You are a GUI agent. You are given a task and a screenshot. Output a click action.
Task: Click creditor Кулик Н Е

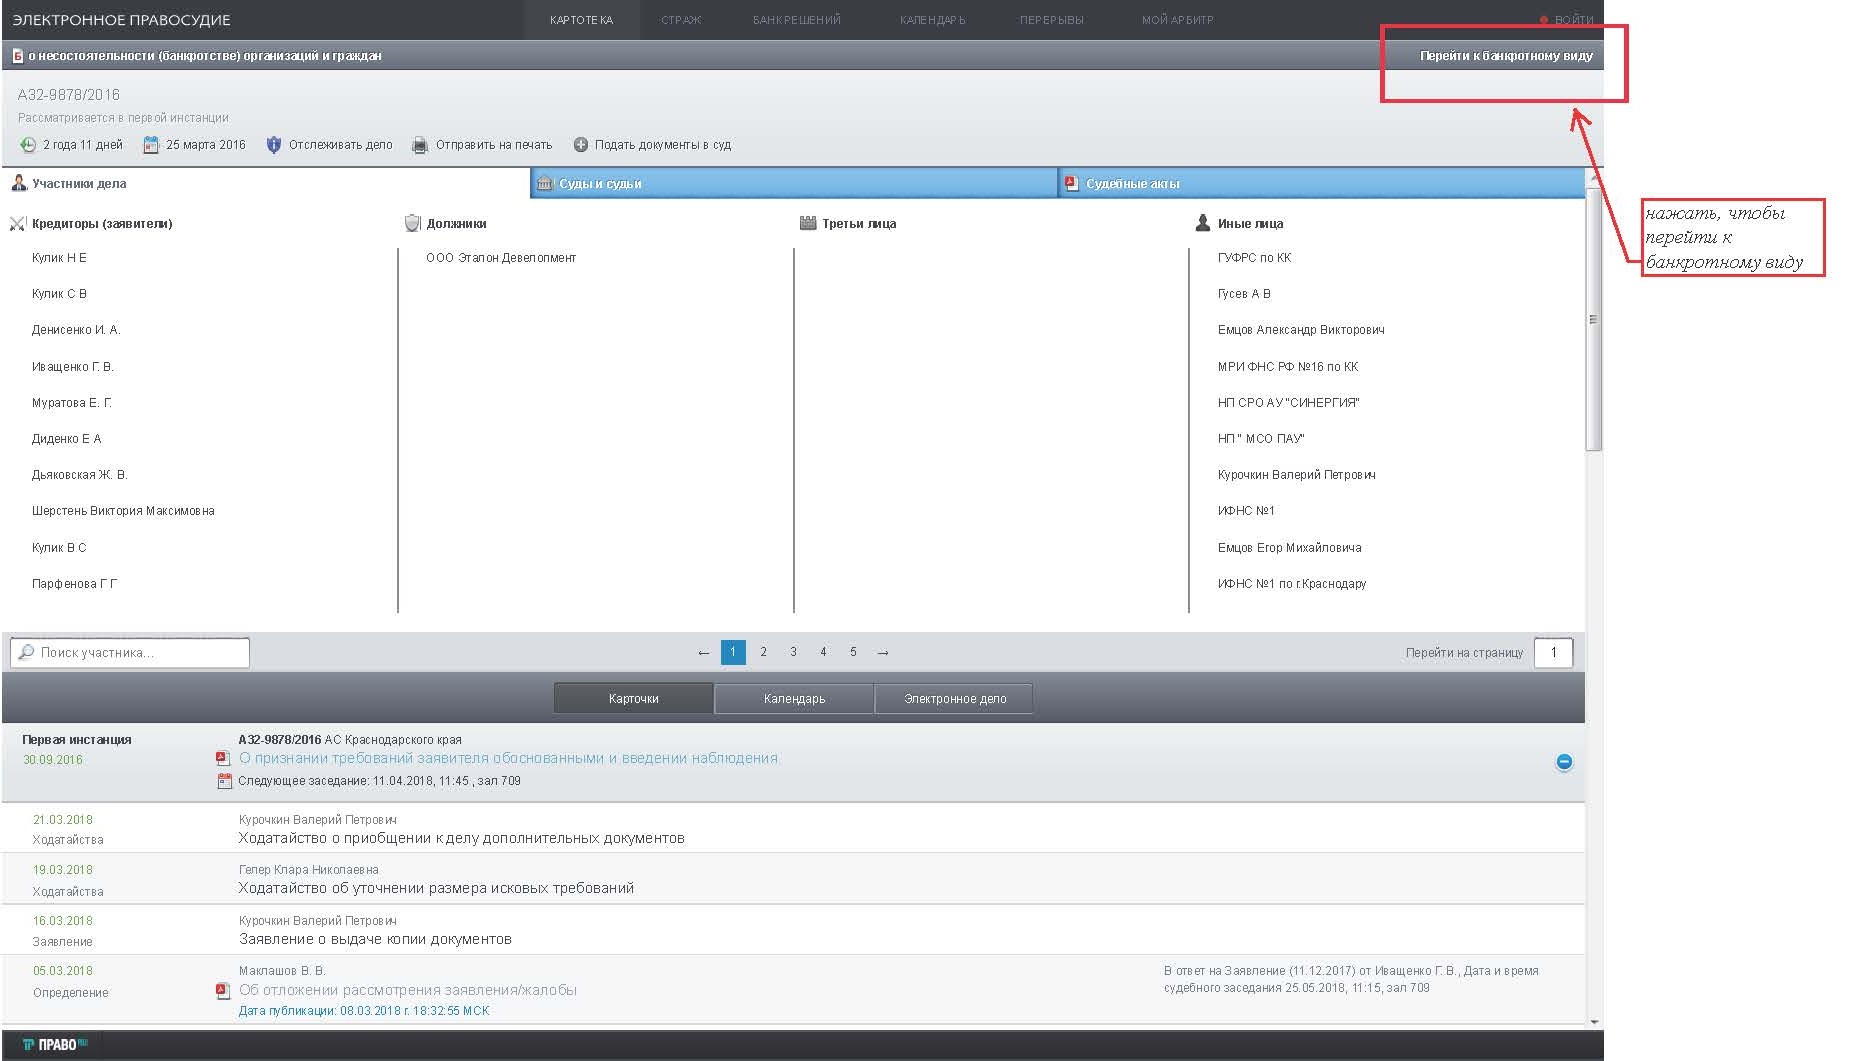coord(59,258)
